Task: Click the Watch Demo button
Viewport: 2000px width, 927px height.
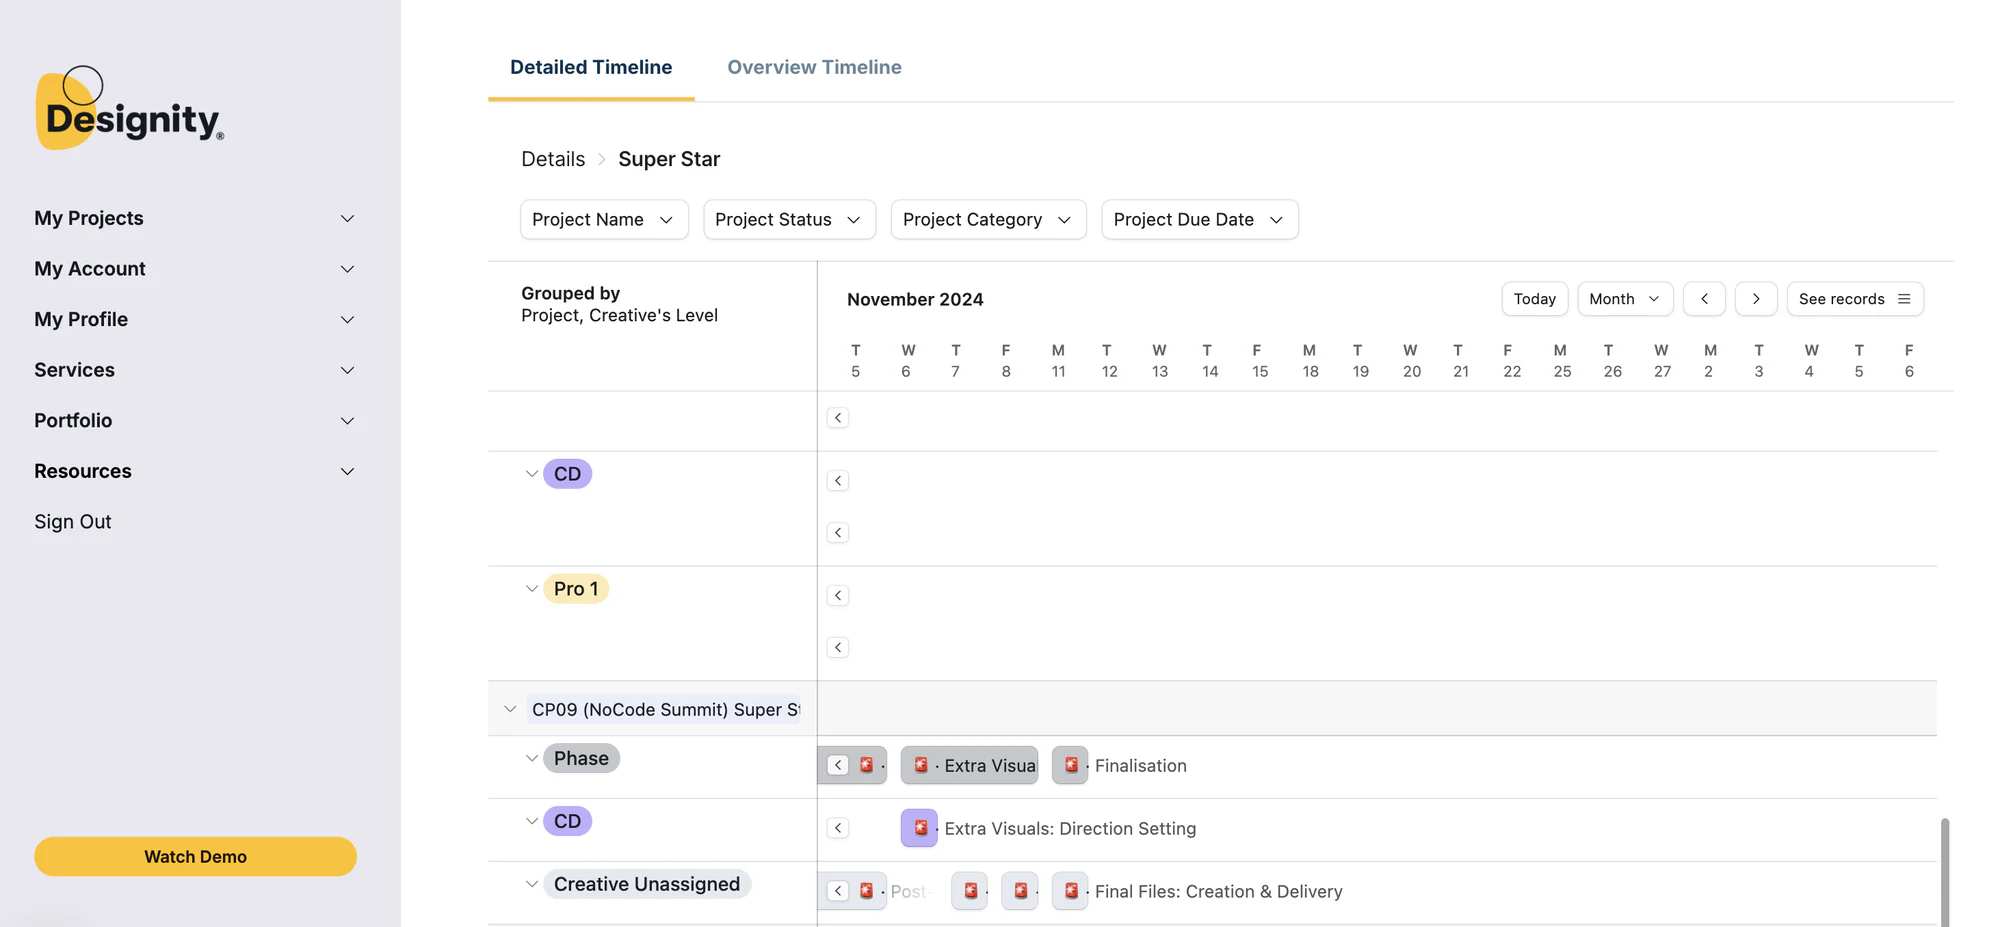Action: click(x=195, y=857)
